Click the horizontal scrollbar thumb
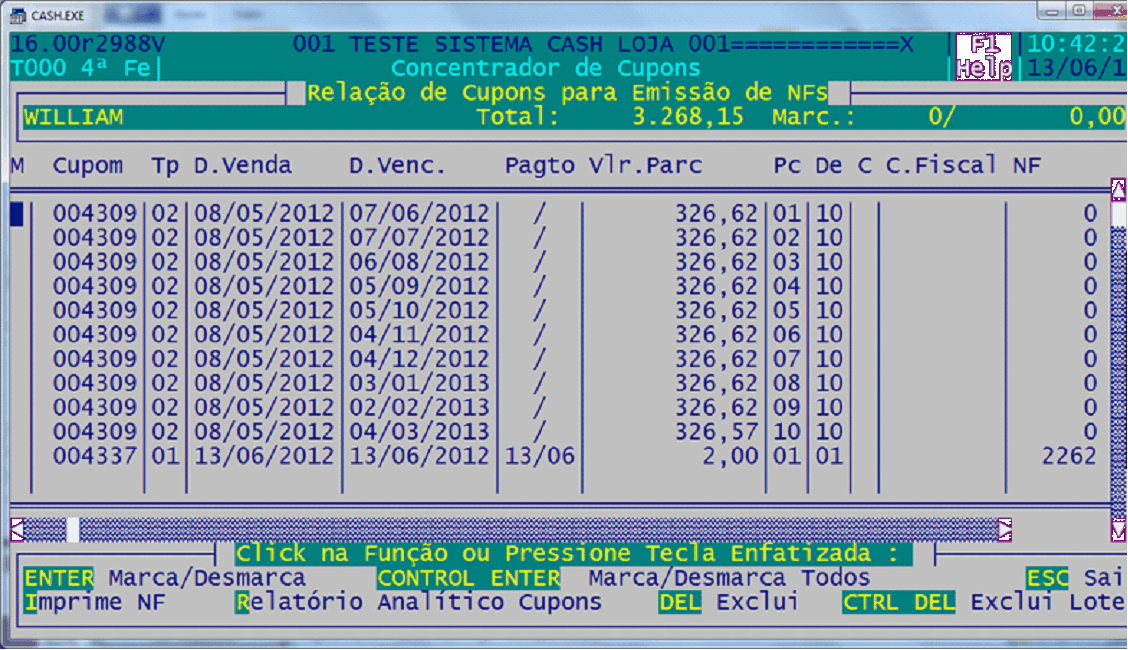The width and height of the screenshot is (1128, 650). pos(72,528)
